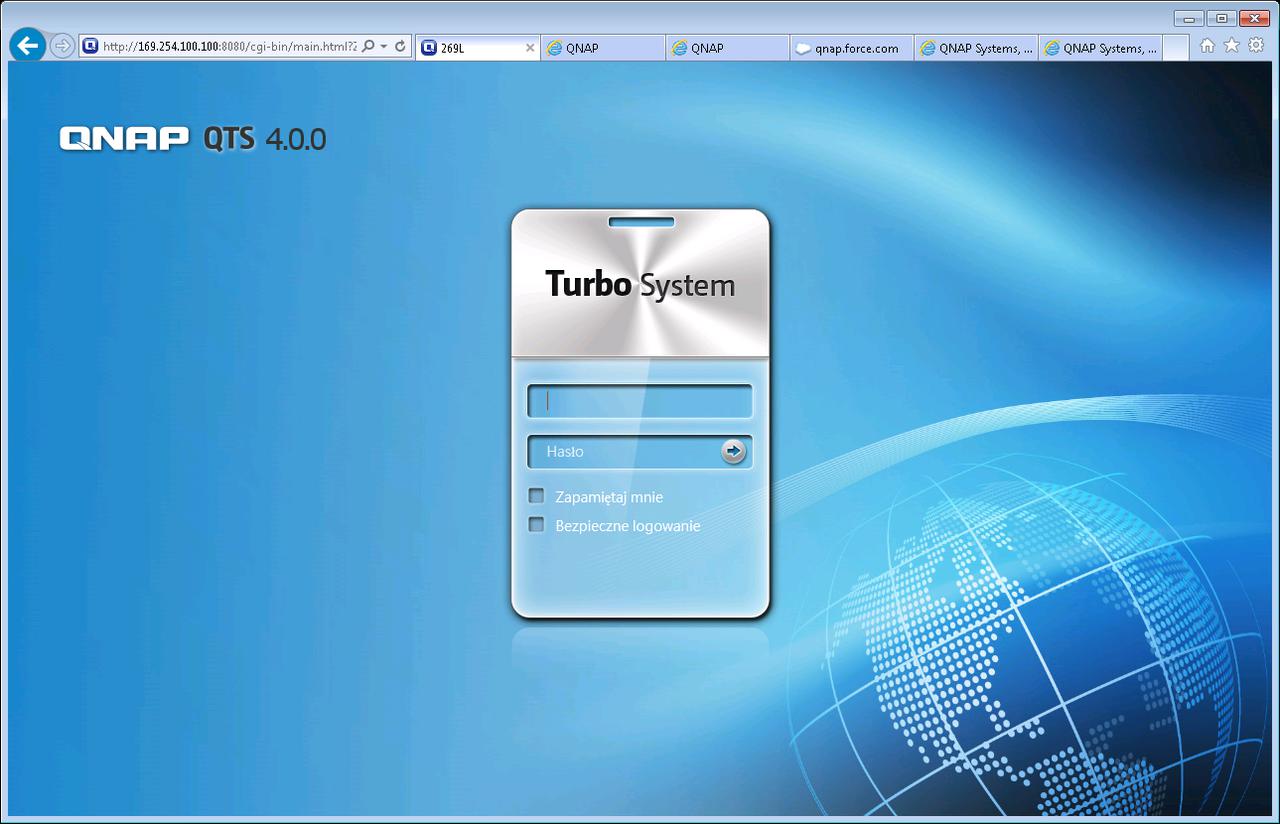This screenshot has width=1280, height=824.
Task: Click the QNAP QTS 4.0.0 logo
Action: 193,139
